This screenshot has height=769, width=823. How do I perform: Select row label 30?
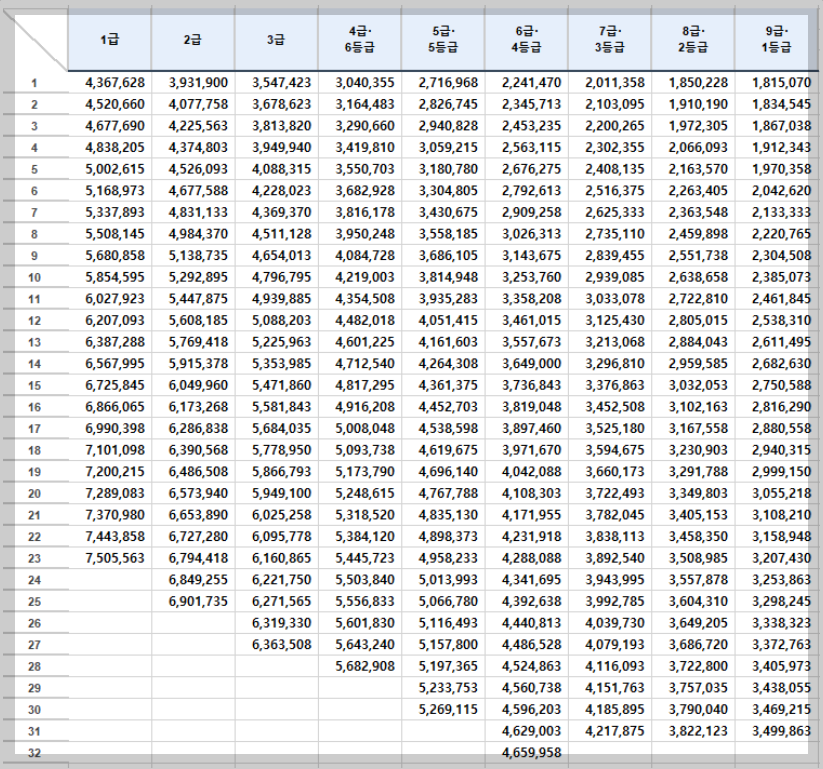pyautogui.click(x=34, y=710)
